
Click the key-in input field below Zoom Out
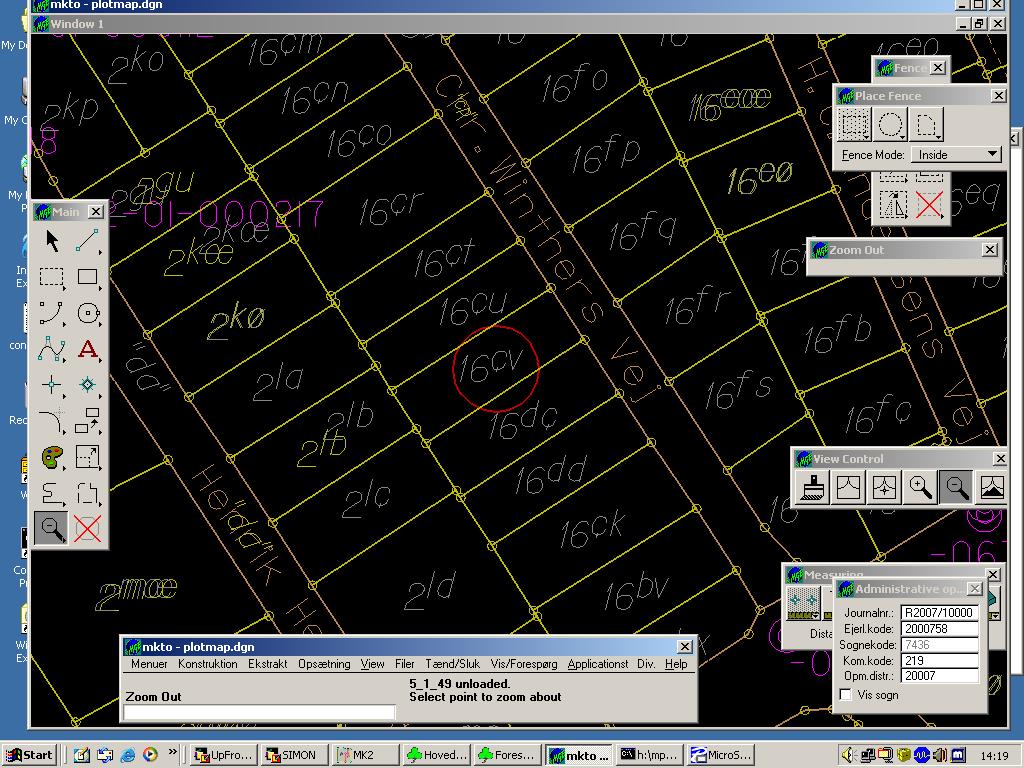point(259,712)
